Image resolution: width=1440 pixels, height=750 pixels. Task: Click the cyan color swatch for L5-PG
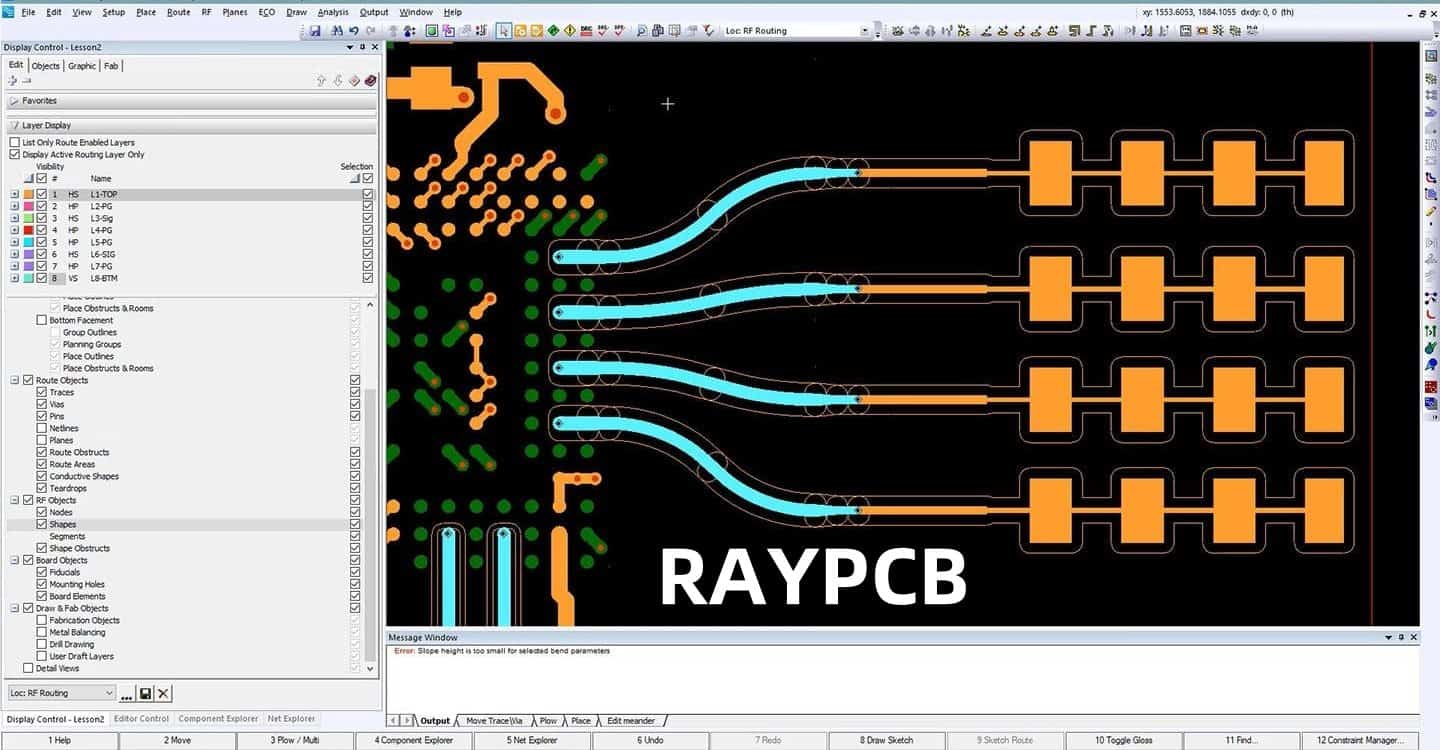[29, 242]
